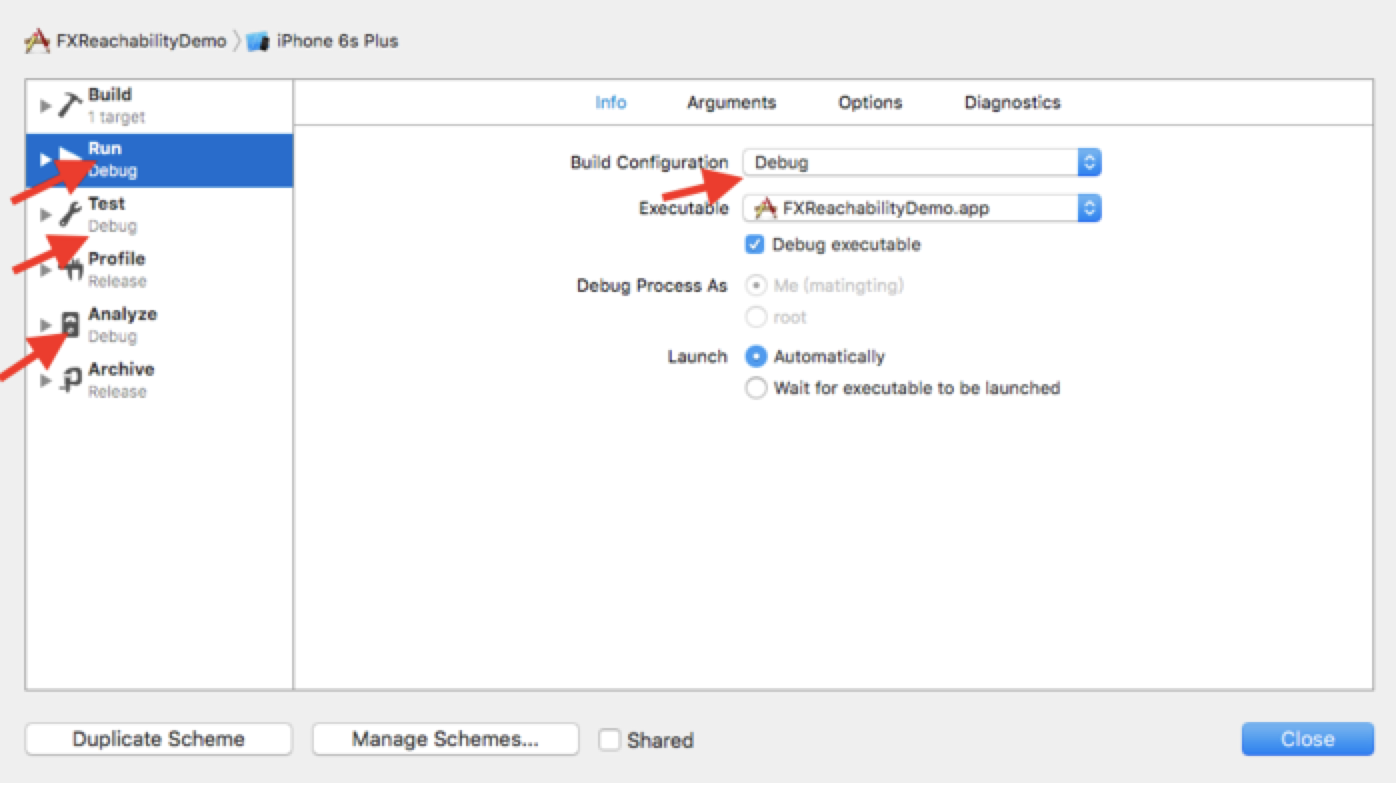
Task: Select the Profile Release row
Action: point(159,270)
